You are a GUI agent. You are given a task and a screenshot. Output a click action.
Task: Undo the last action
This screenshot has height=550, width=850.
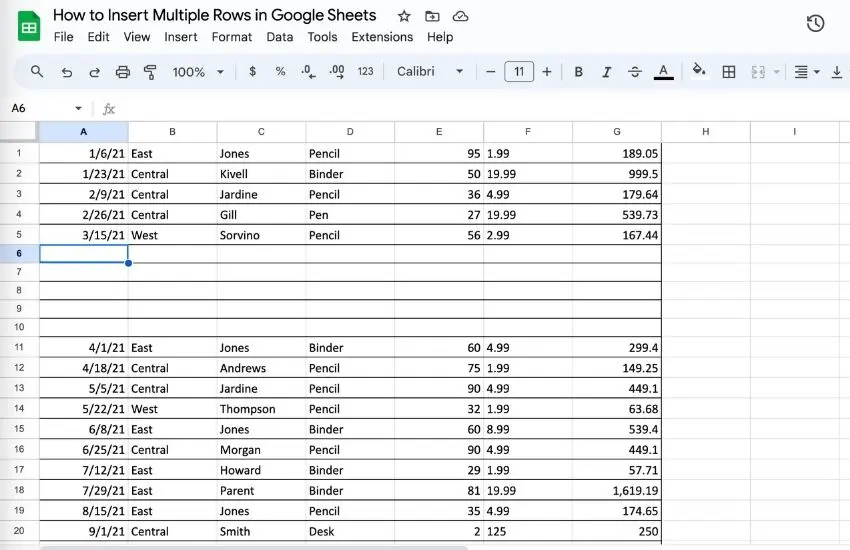(66, 72)
